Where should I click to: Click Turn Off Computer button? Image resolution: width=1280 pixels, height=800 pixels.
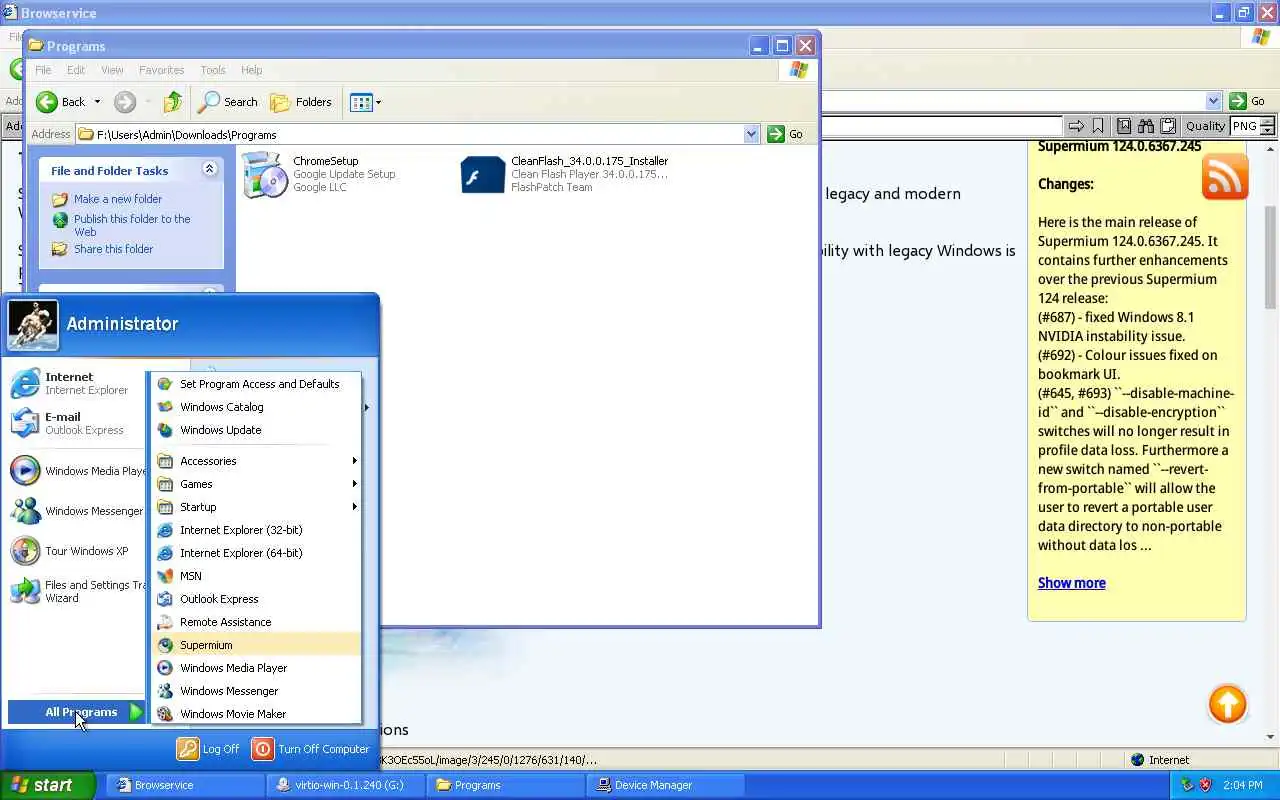[311, 749]
